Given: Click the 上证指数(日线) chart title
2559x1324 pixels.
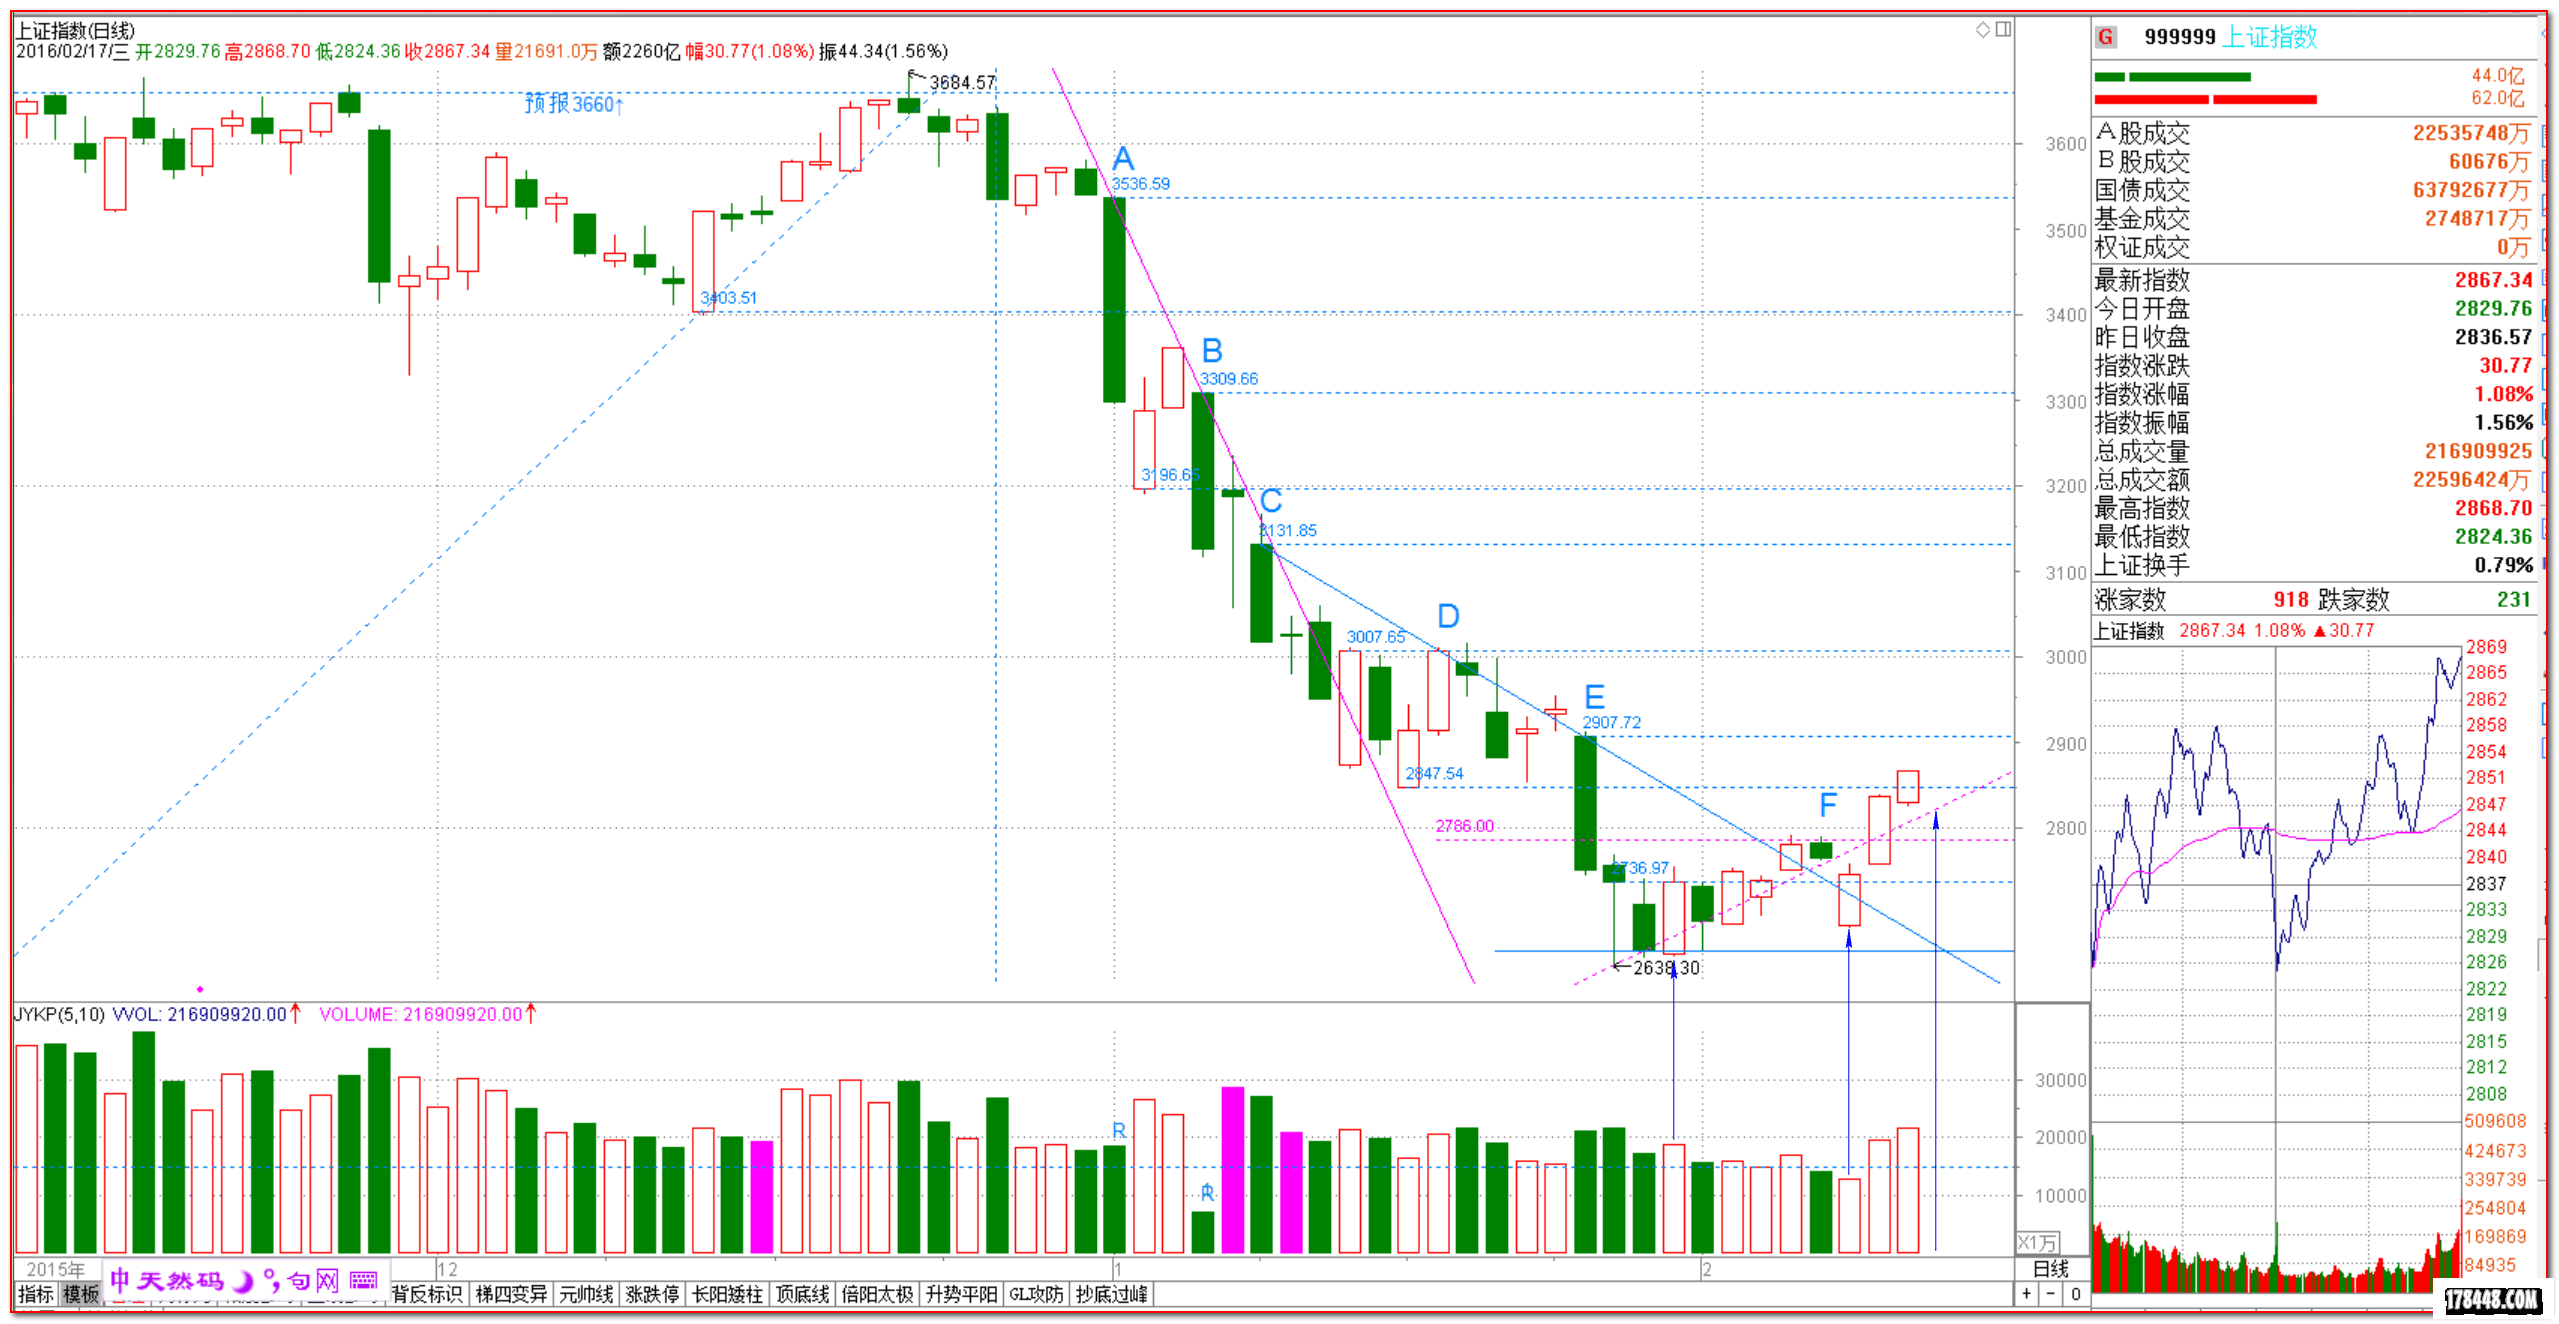Looking at the screenshot, I should [75, 31].
